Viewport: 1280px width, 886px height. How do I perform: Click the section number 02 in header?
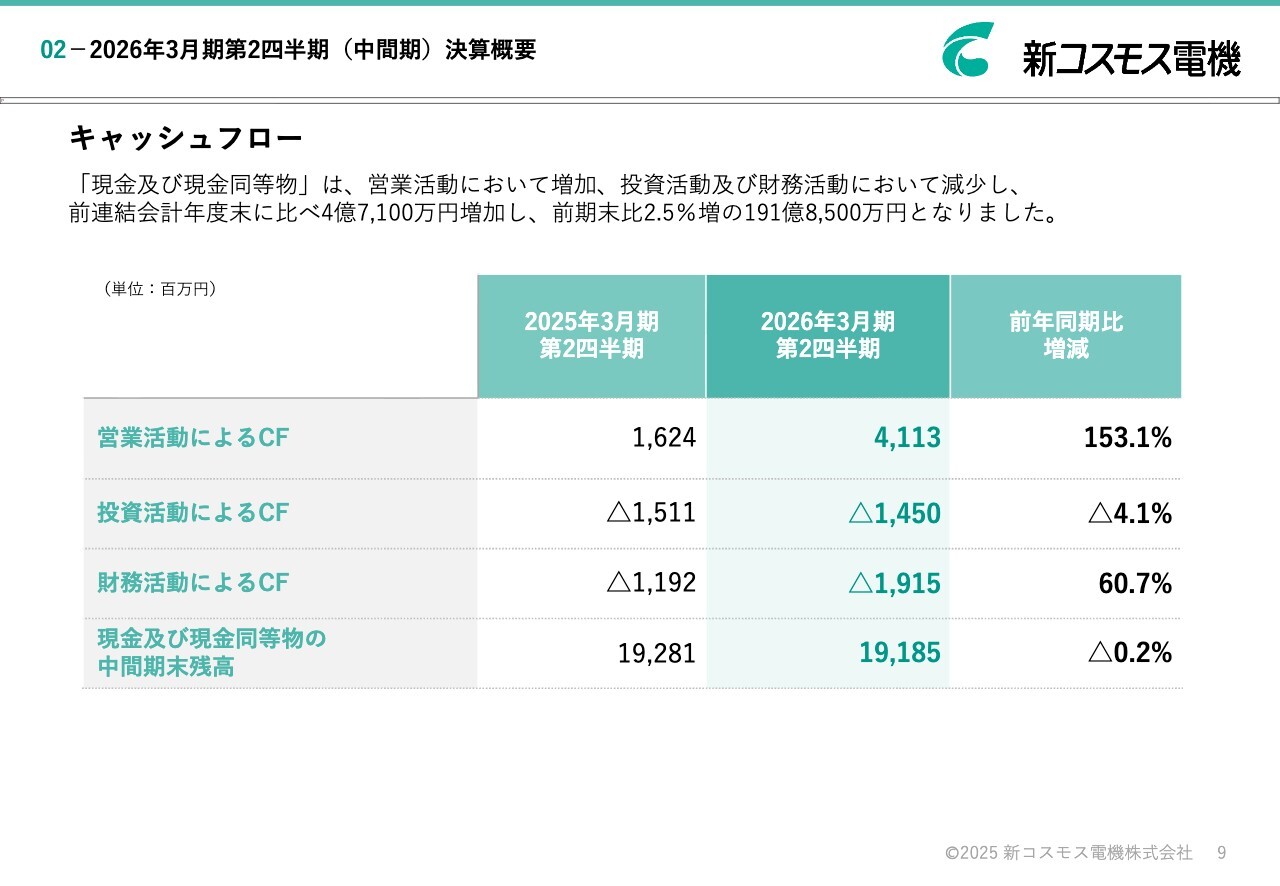tap(52, 50)
